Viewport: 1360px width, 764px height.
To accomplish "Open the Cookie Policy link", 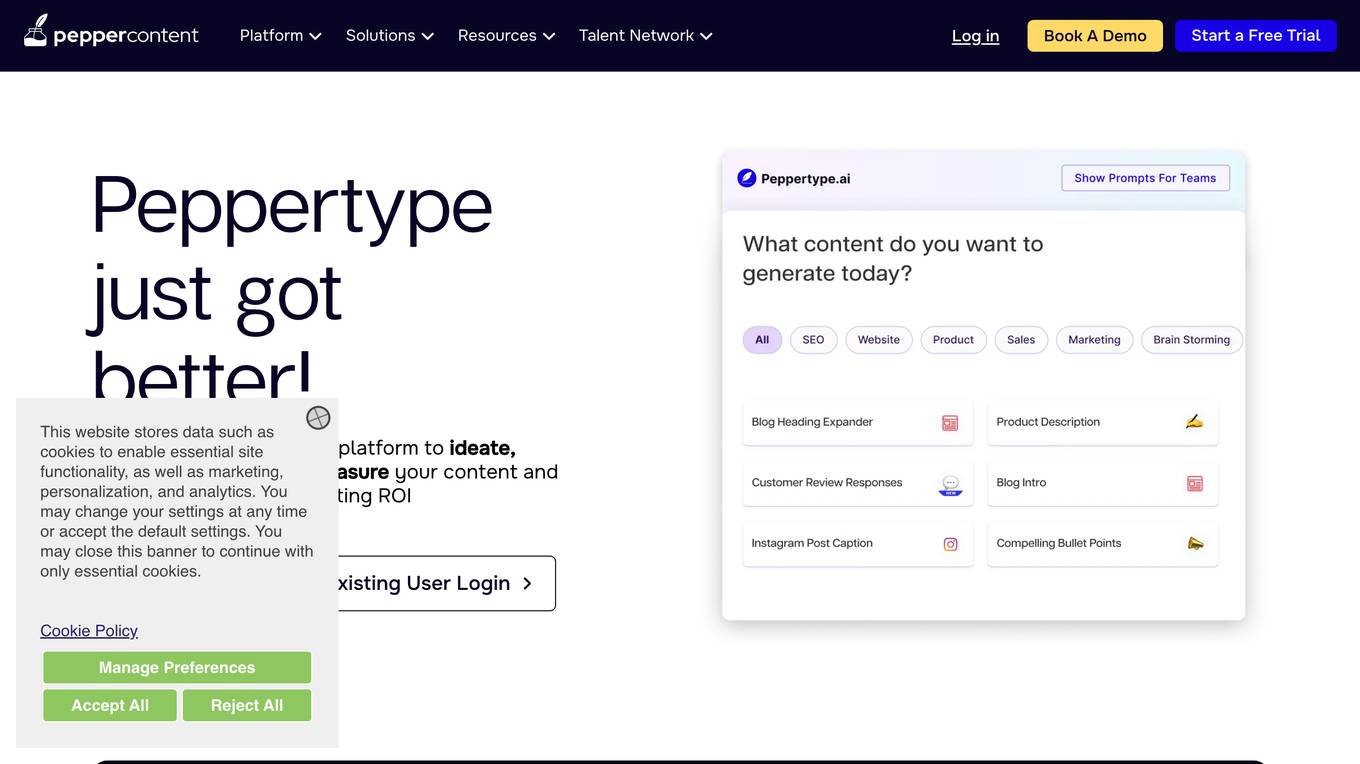I will [x=89, y=630].
